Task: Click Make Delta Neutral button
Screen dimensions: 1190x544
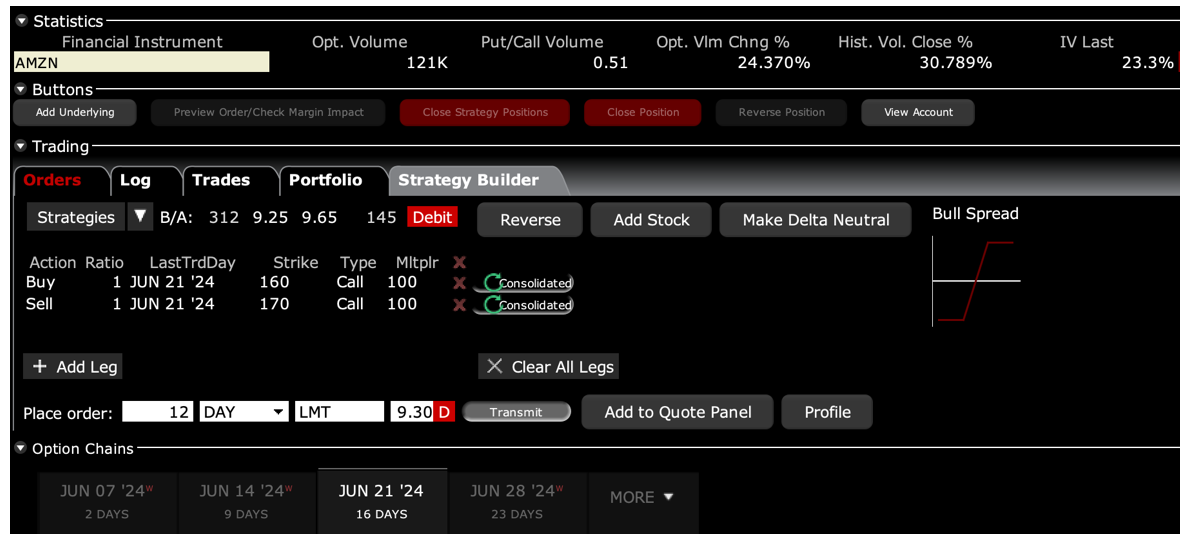Action: (815, 220)
